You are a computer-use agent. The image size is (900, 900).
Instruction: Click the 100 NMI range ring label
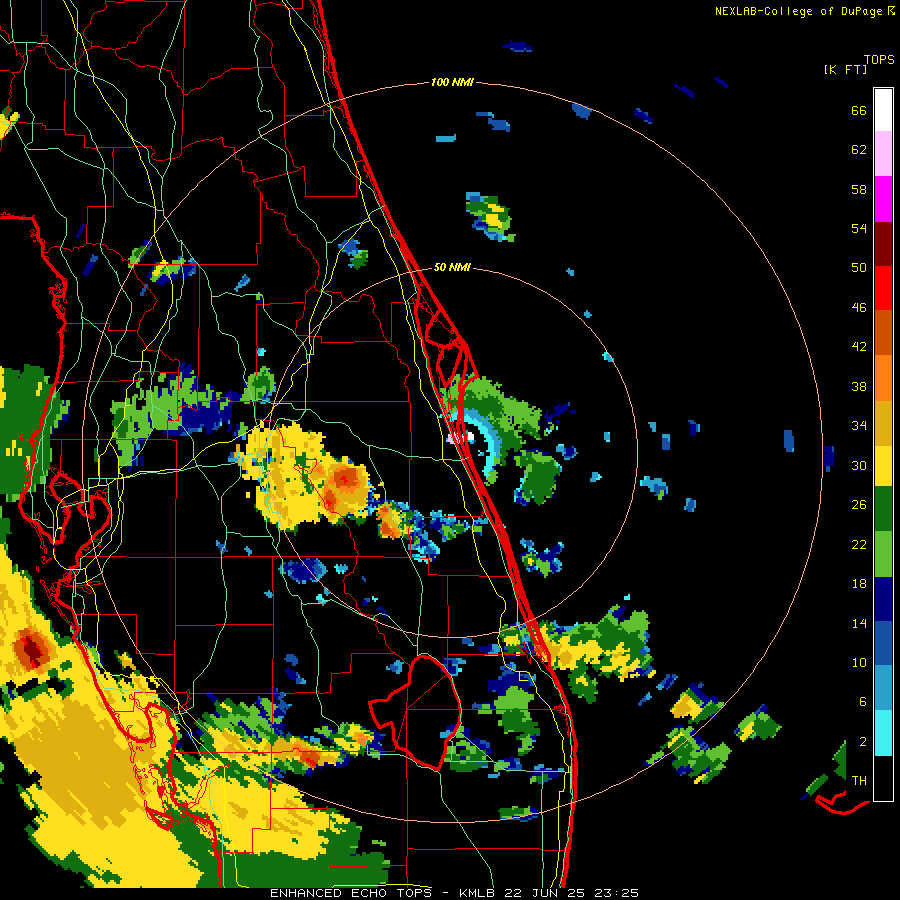click(x=452, y=83)
